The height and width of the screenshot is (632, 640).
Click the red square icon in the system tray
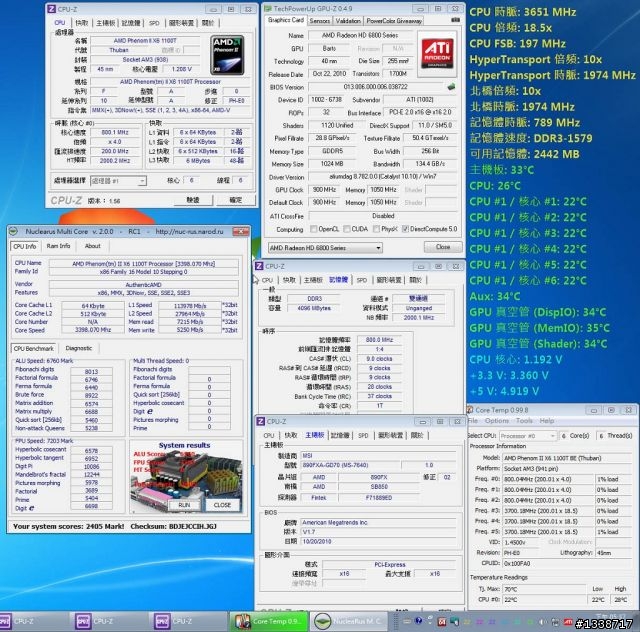tap(442, 622)
